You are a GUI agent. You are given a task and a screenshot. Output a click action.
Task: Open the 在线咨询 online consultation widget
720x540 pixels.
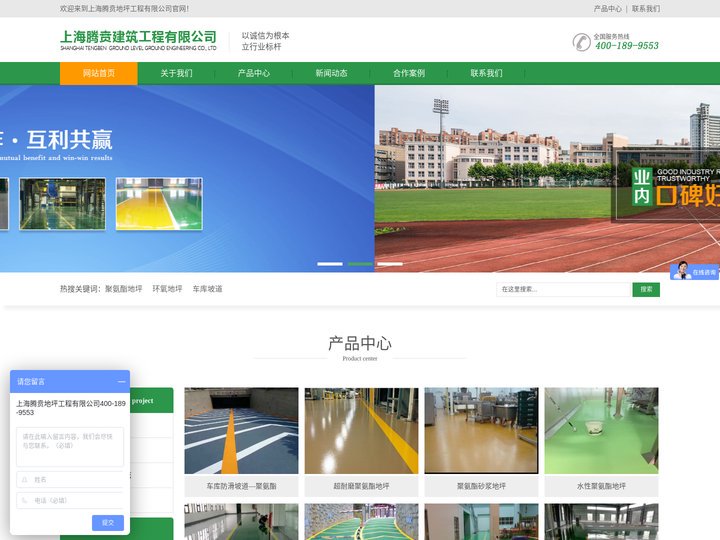click(x=694, y=271)
